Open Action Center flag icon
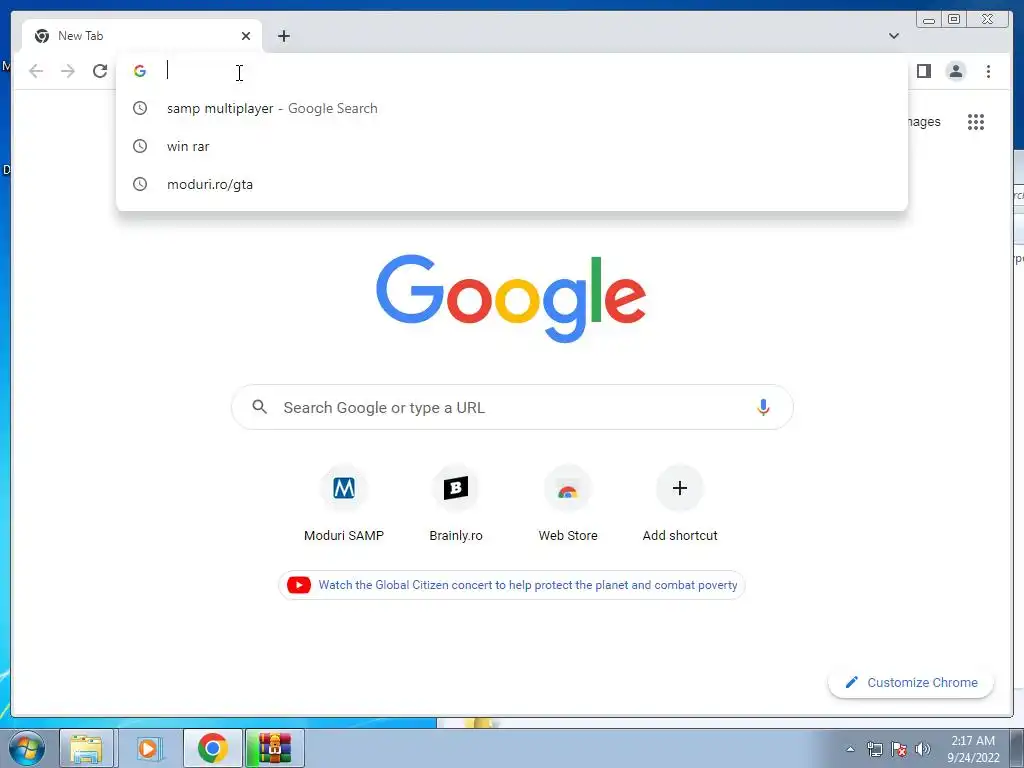 (899, 749)
